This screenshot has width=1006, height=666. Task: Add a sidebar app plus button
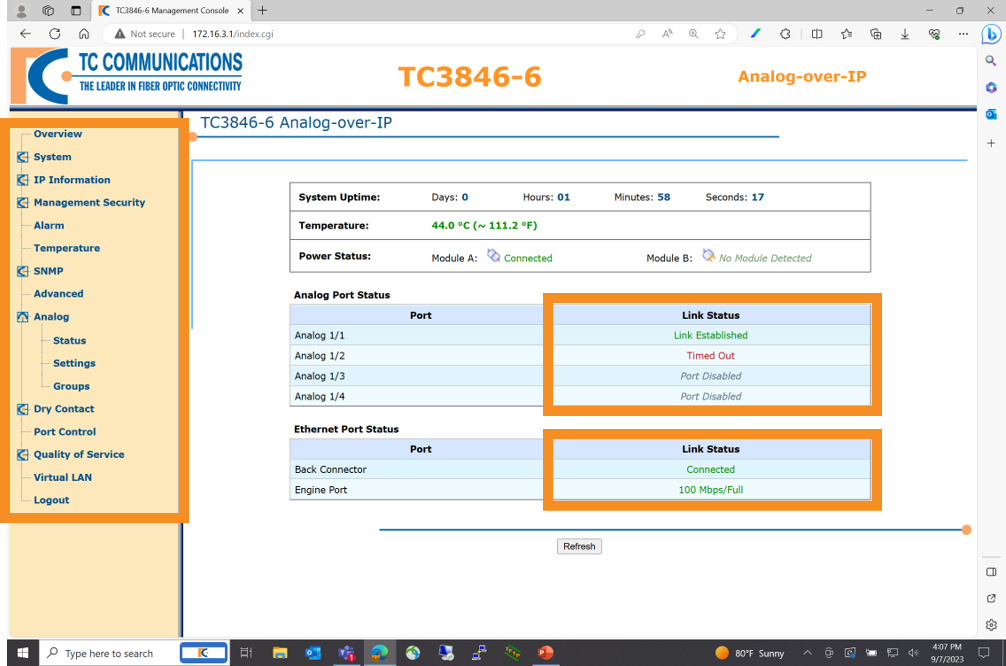point(991,143)
